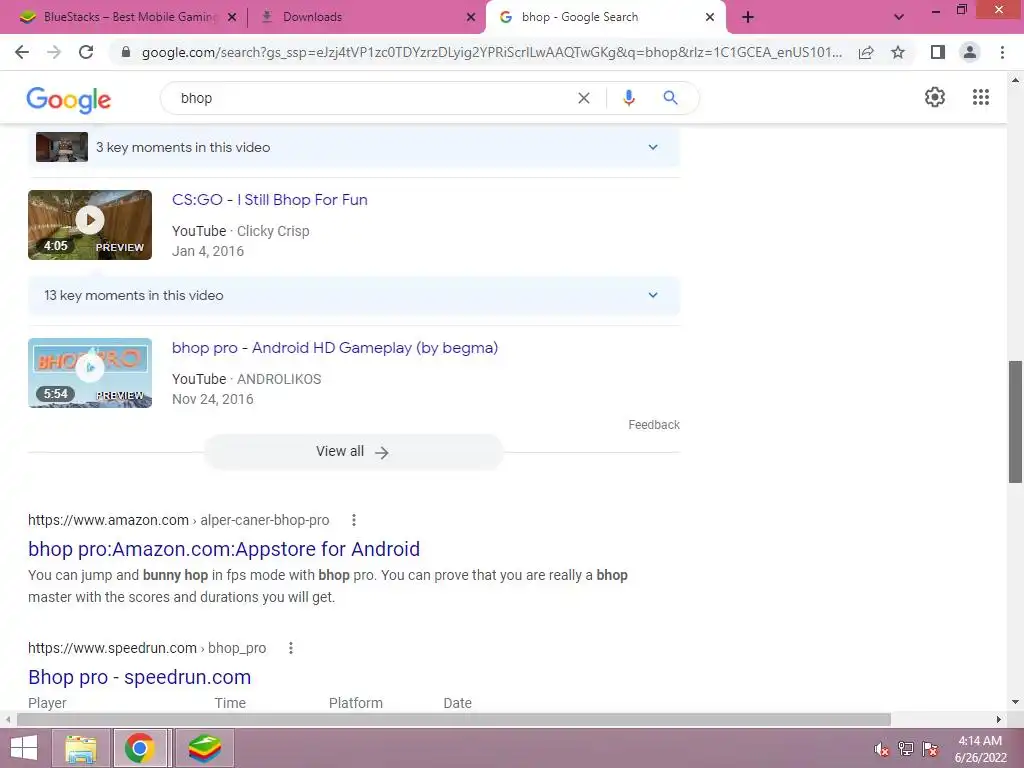
Task: Click the Chrome taskbar icon
Action: 139,748
